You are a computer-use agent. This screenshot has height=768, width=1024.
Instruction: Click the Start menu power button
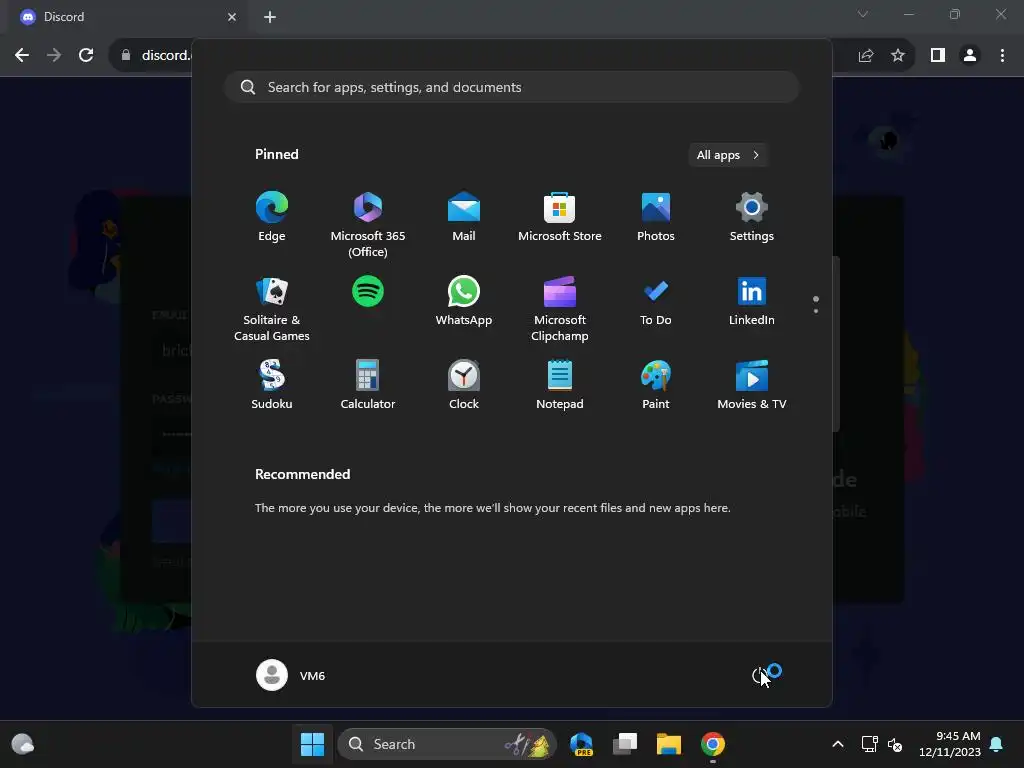[x=760, y=675]
